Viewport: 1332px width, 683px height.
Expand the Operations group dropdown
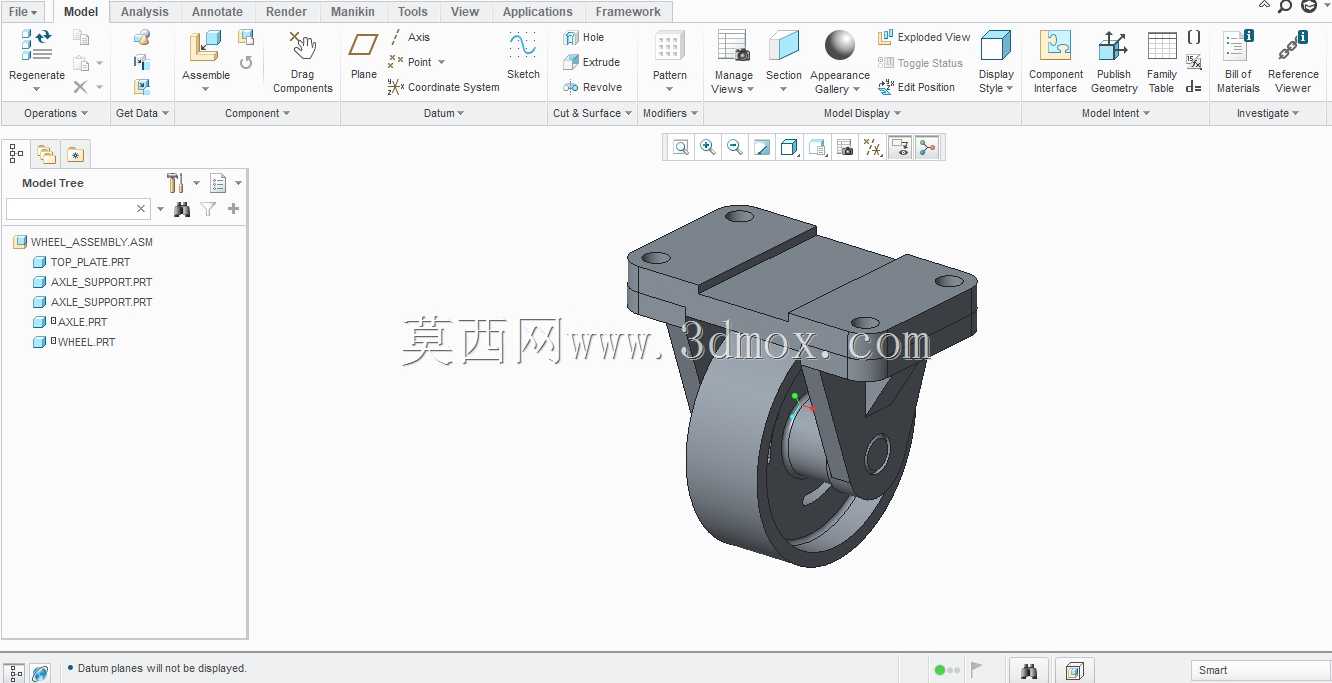56,113
